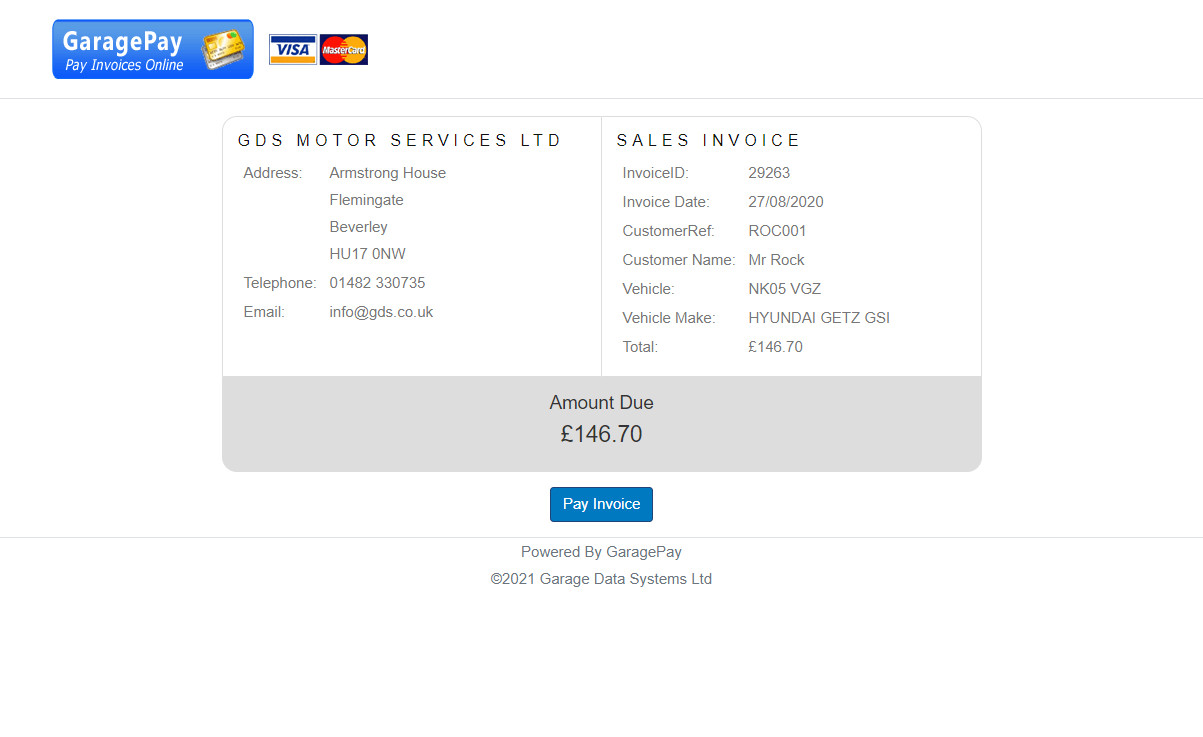Click the SALES INVOICE heading
1203x737 pixels.
click(x=709, y=141)
